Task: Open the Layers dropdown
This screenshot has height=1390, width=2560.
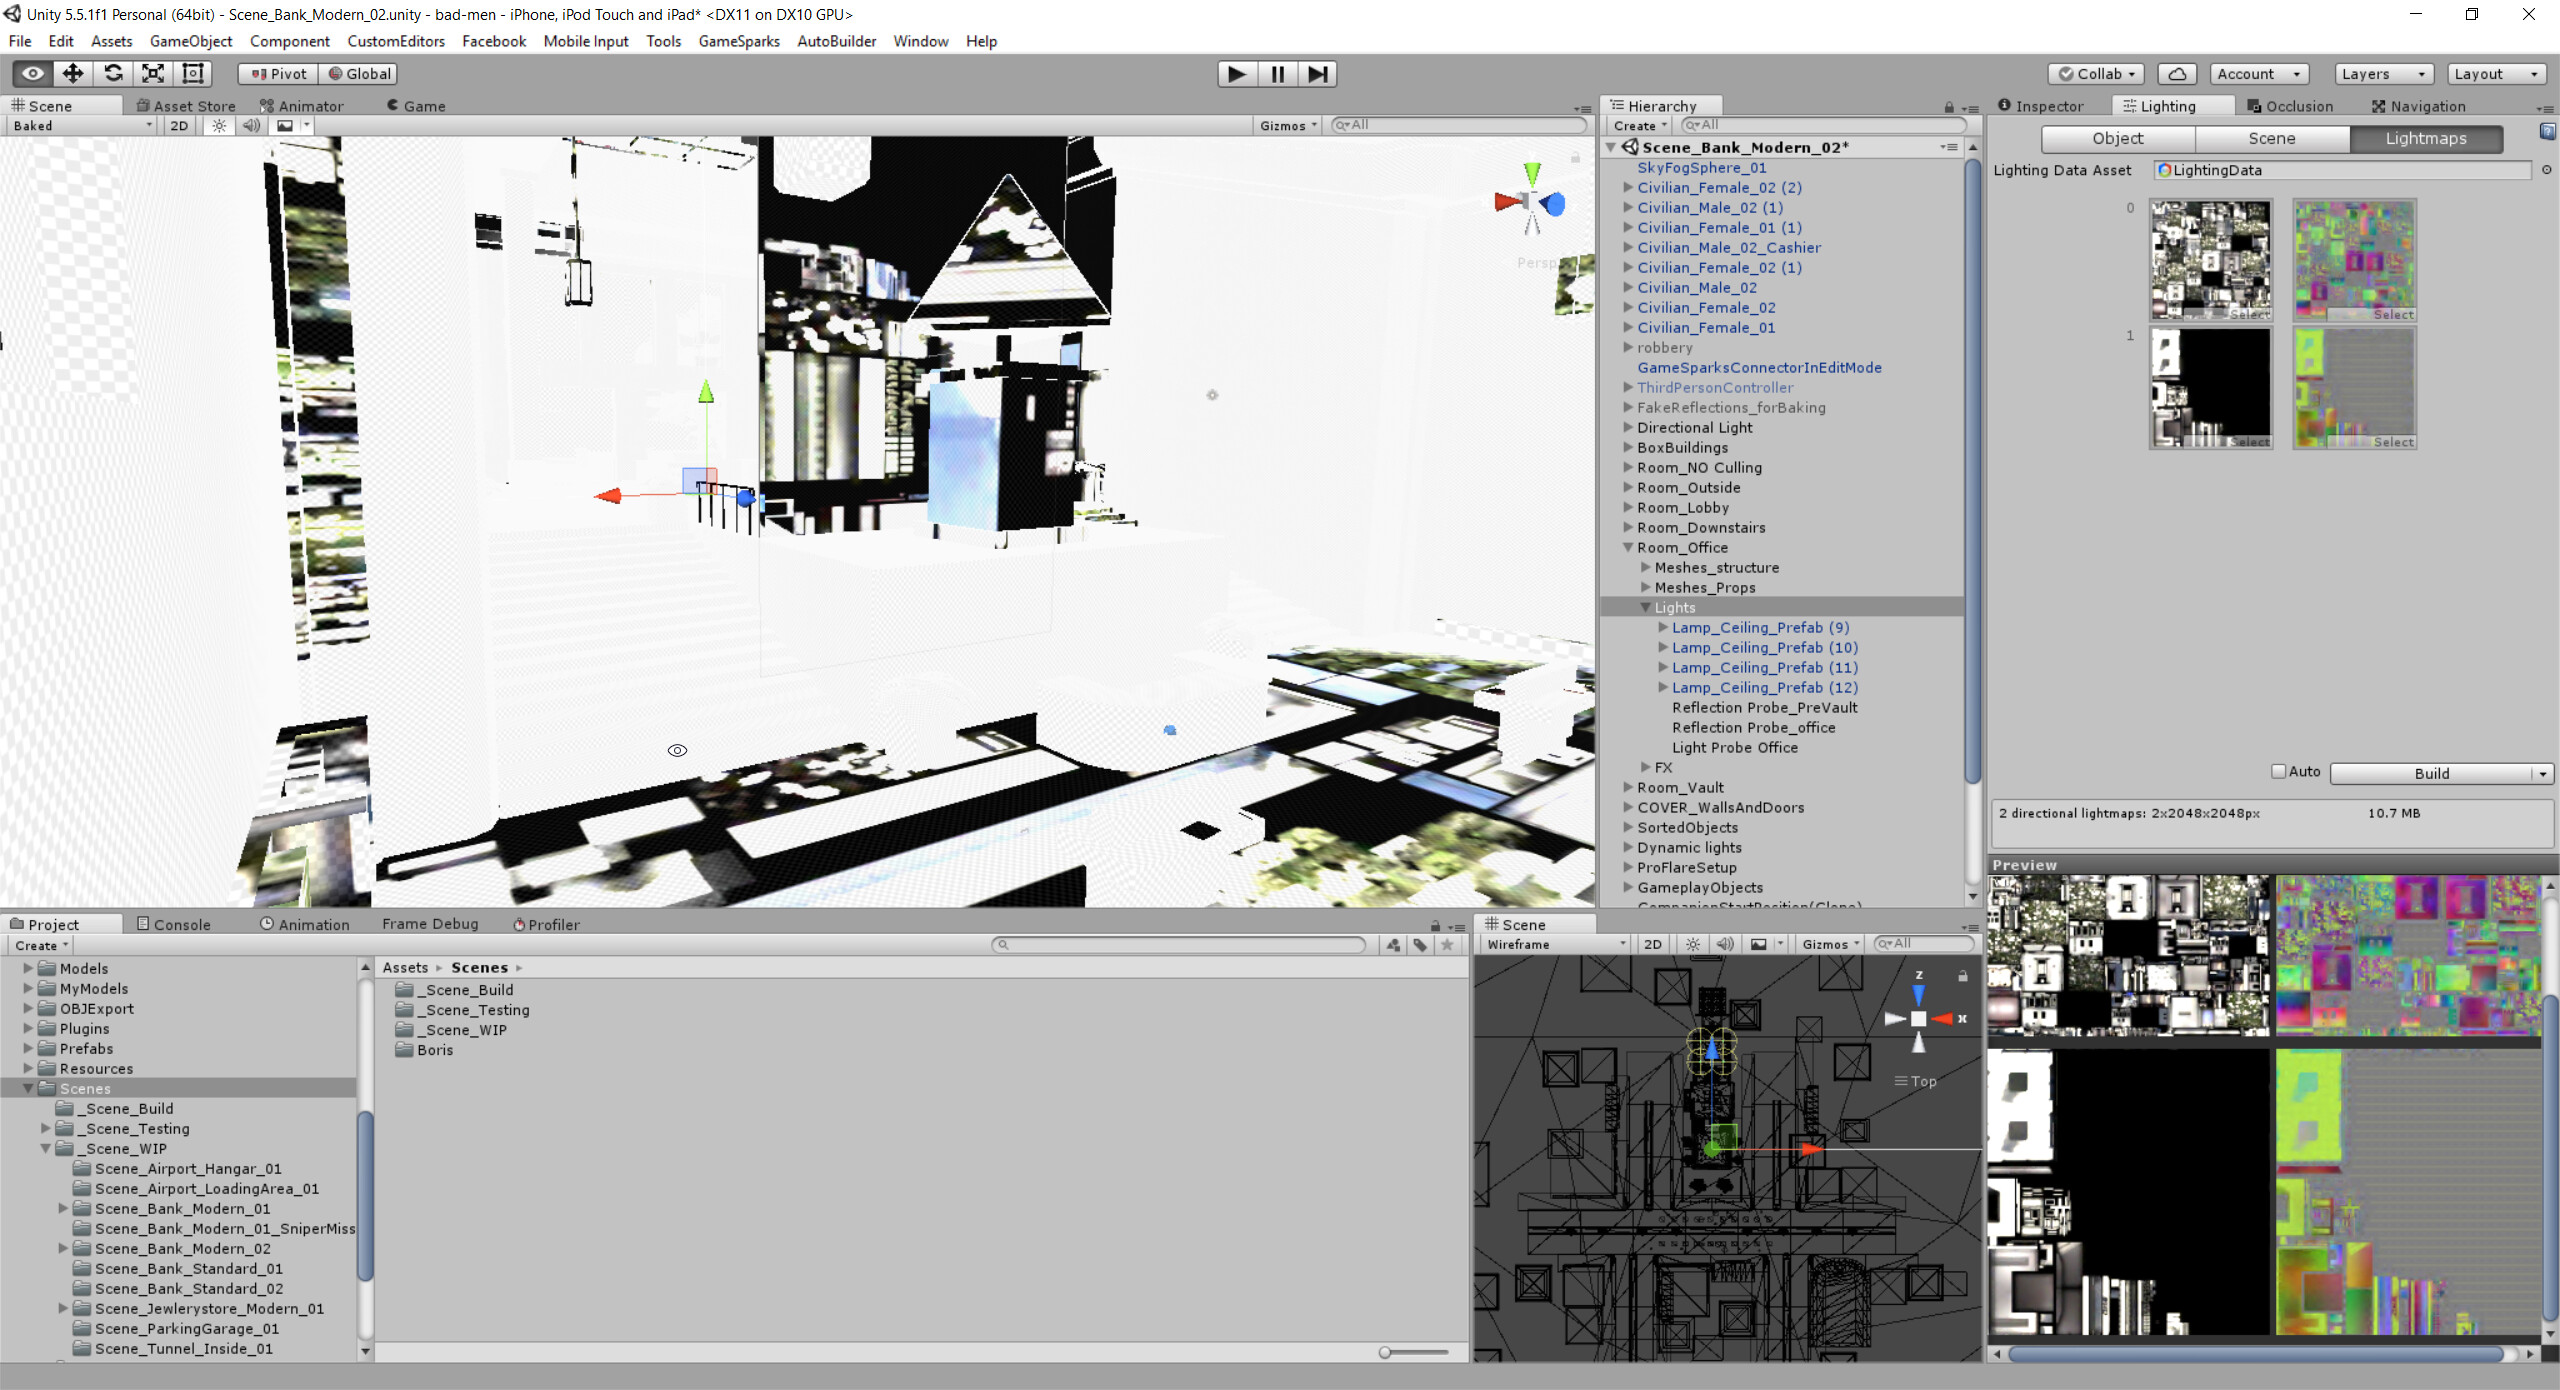Action: coord(2383,73)
